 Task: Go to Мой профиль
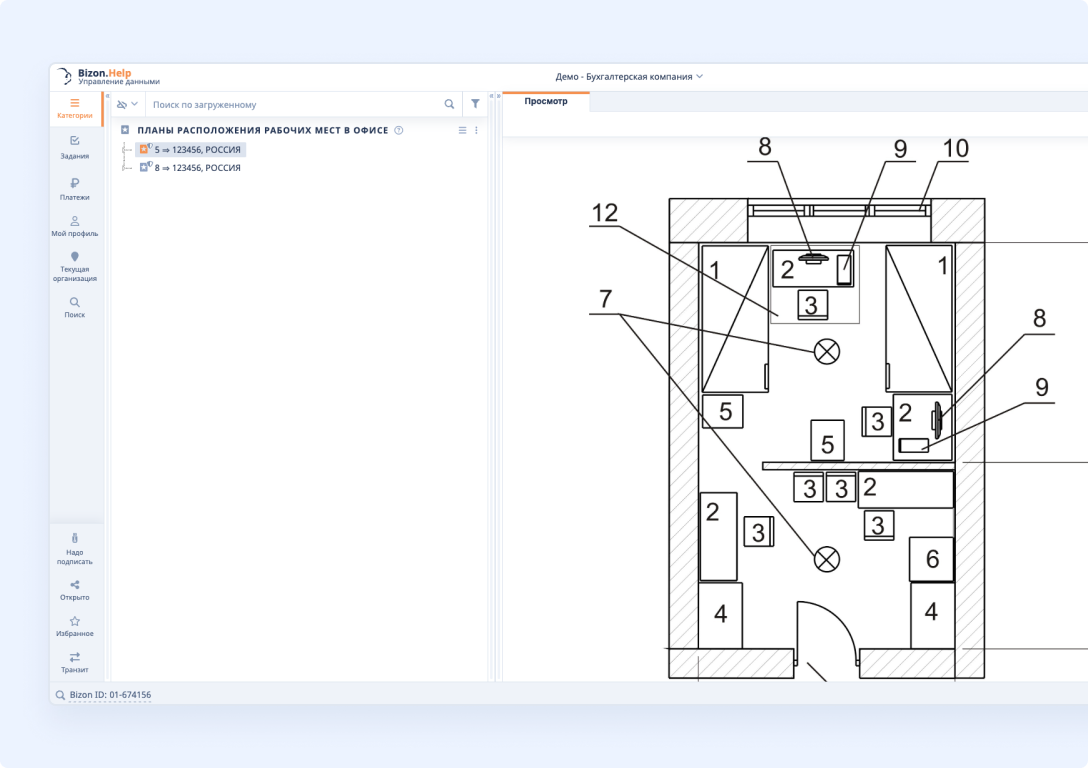click(x=75, y=226)
